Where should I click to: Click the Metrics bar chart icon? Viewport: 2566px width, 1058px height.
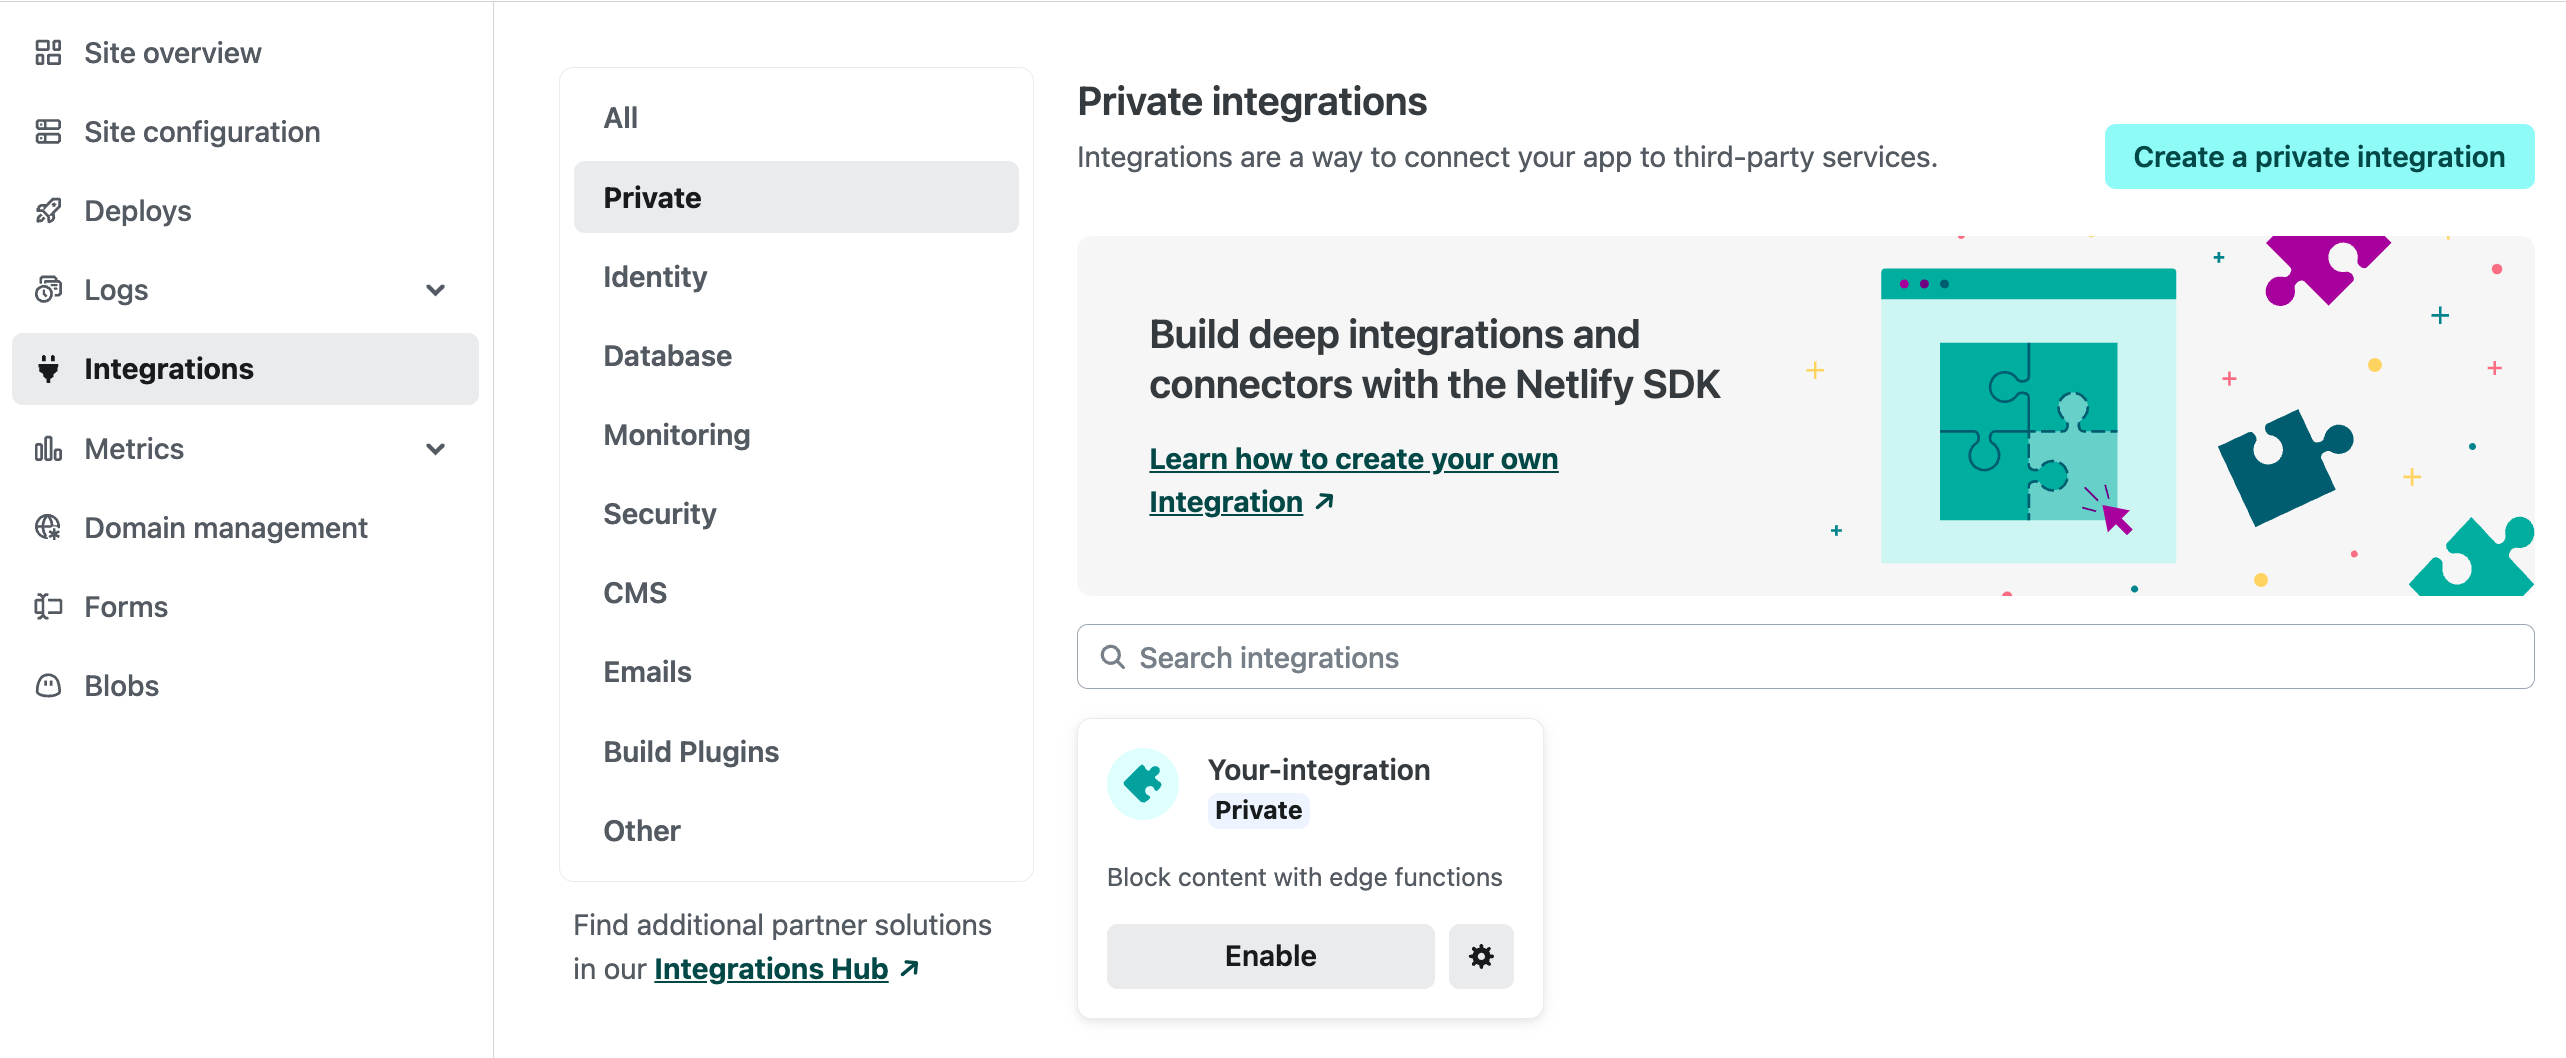48,449
